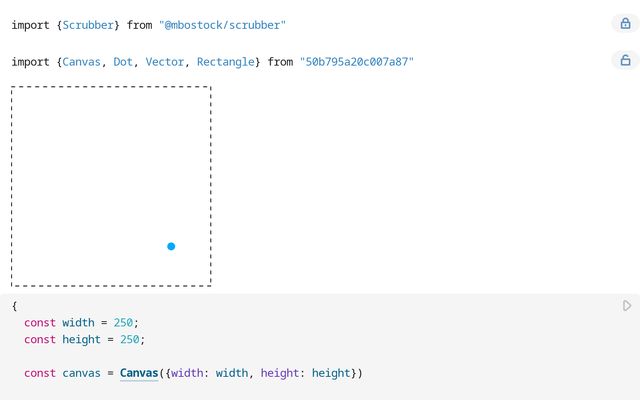Click the Scrubber import name
The height and width of the screenshot is (400, 640).
click(88, 24)
